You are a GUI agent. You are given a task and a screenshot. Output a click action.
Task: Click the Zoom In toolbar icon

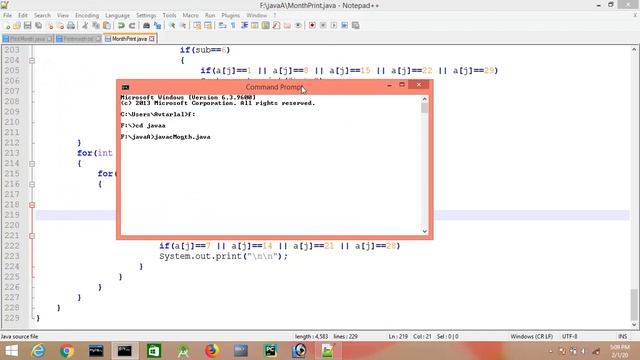coord(172,26)
